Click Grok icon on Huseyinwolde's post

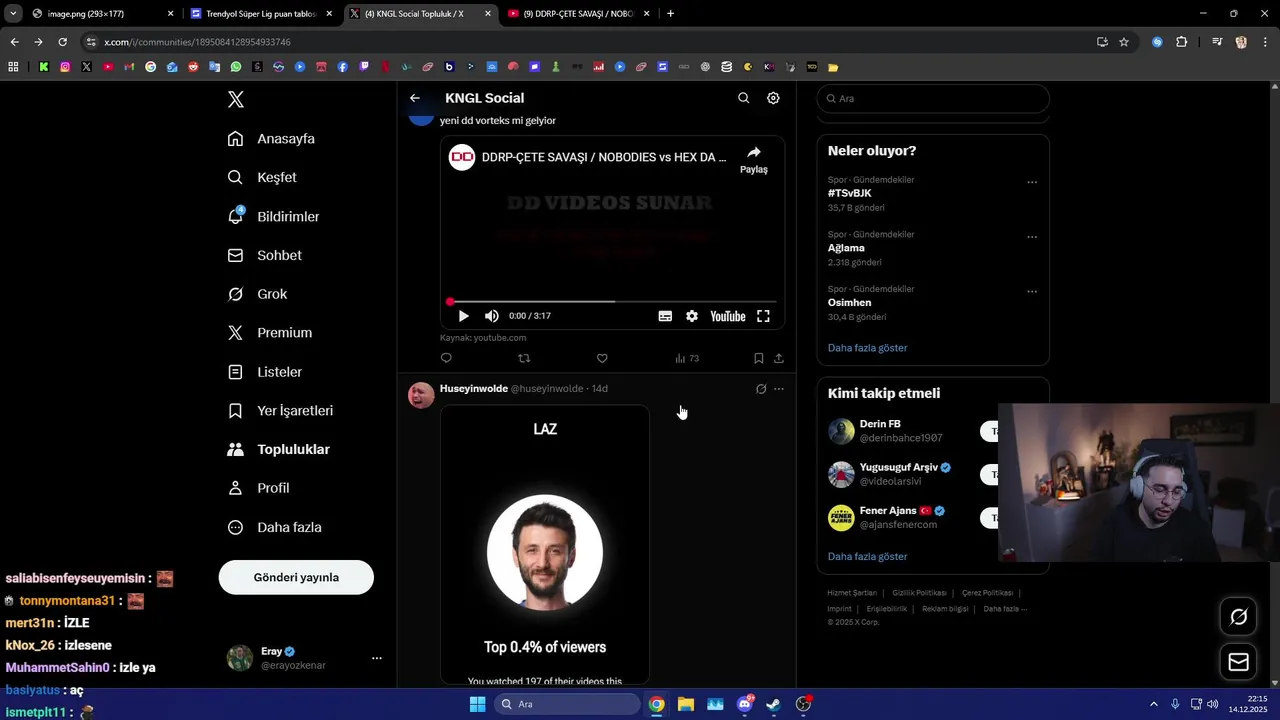761,389
